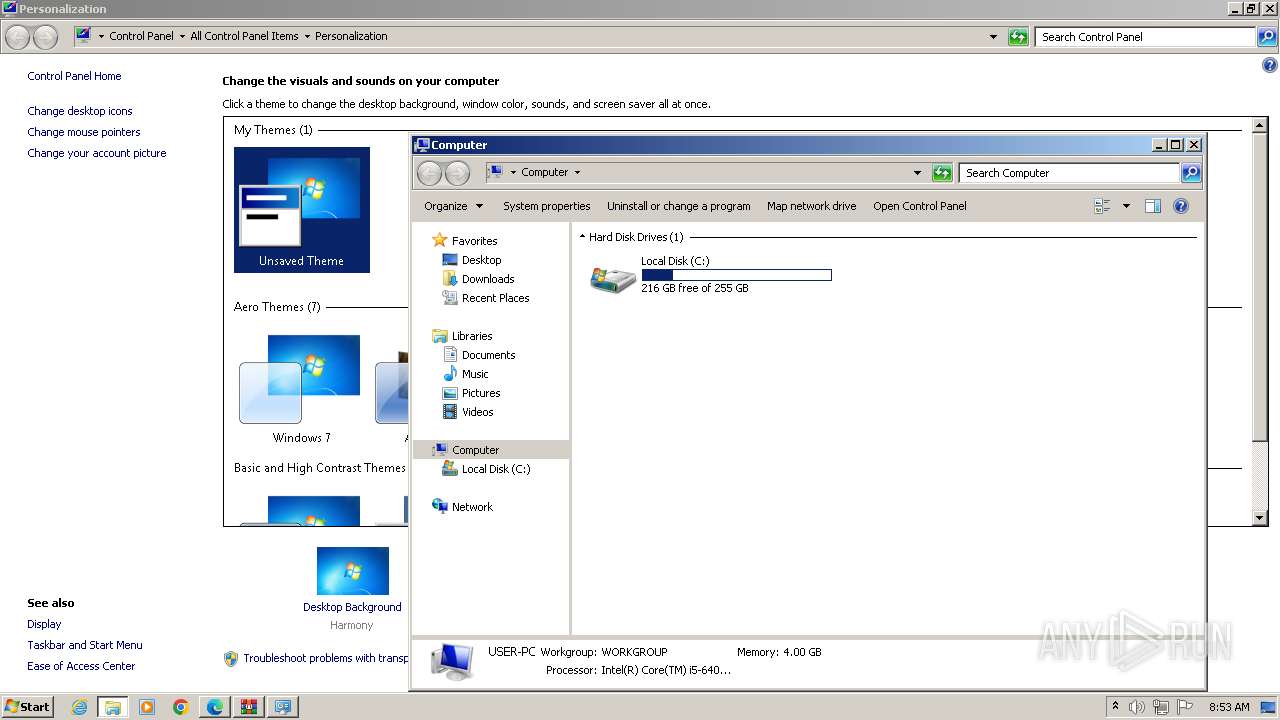The image size is (1280, 720).
Task: Open Action Center flag in tray
Action: [1185, 707]
